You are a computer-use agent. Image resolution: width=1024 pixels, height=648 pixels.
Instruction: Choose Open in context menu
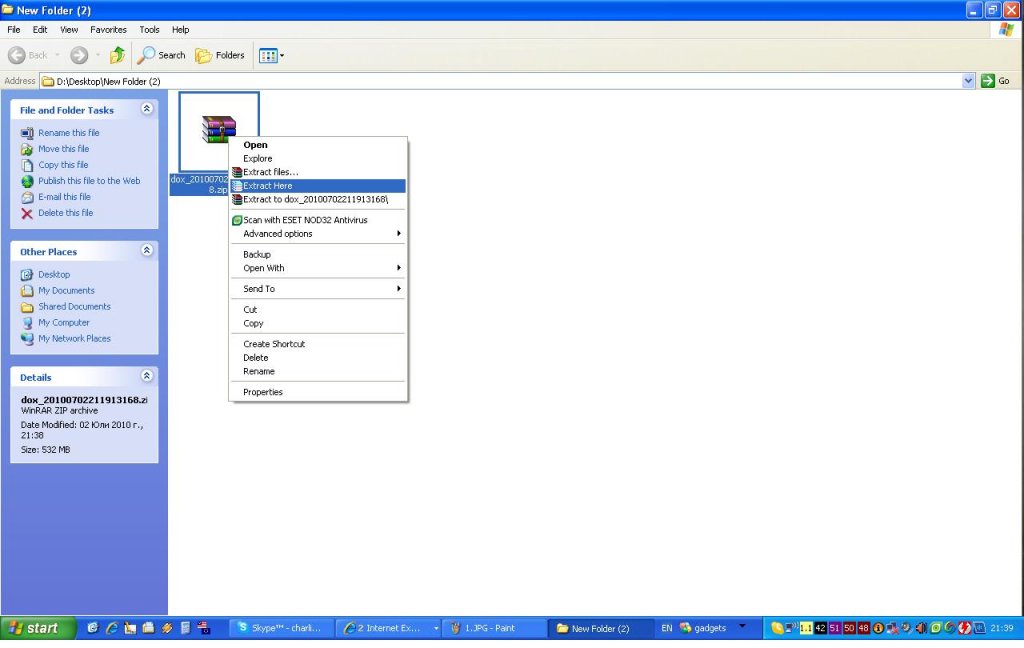point(318,145)
